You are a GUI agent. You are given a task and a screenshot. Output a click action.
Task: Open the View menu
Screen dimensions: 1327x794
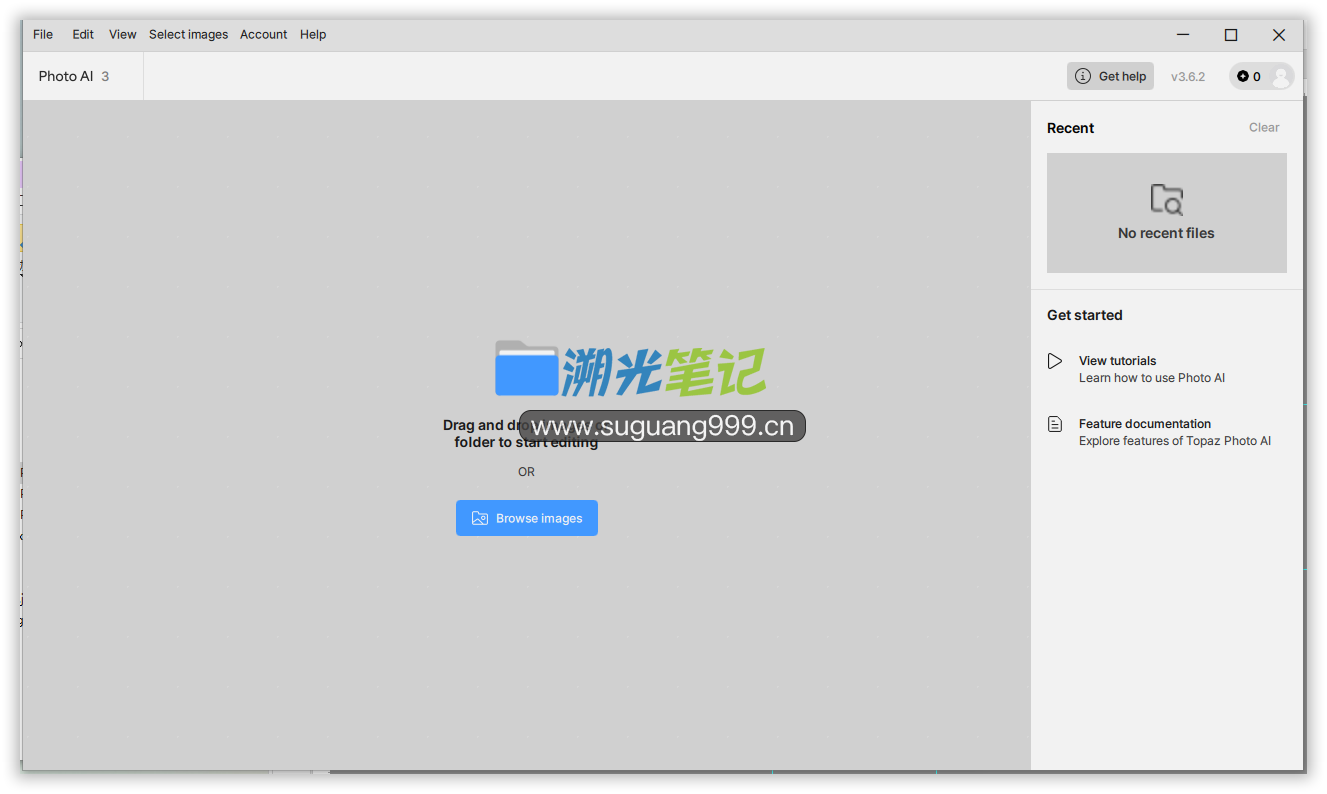123,34
